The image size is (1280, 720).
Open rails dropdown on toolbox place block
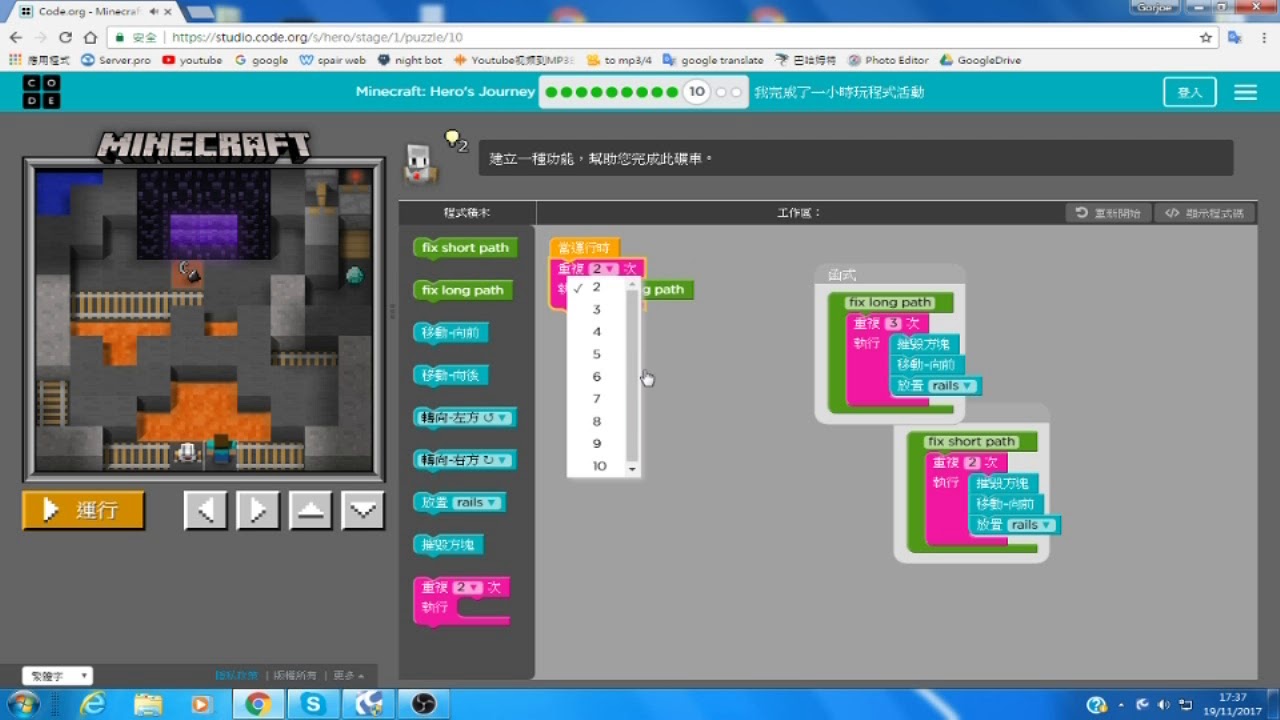475,503
